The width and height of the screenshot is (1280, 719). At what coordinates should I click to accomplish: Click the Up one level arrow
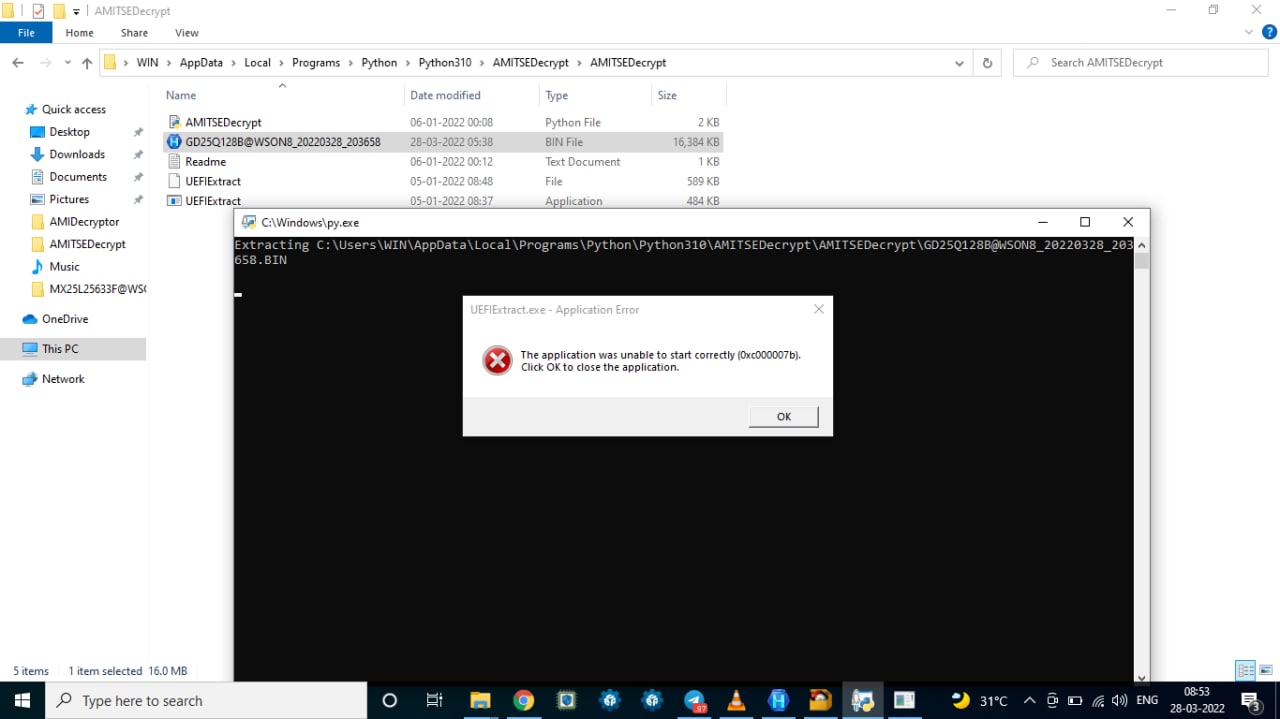(87, 62)
